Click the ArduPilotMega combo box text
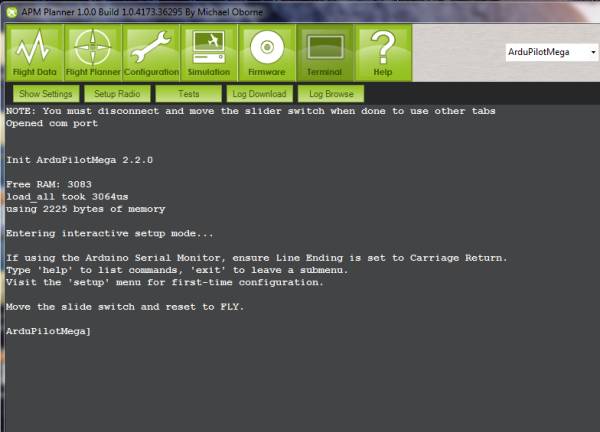This screenshot has width=600, height=432. [545, 52]
